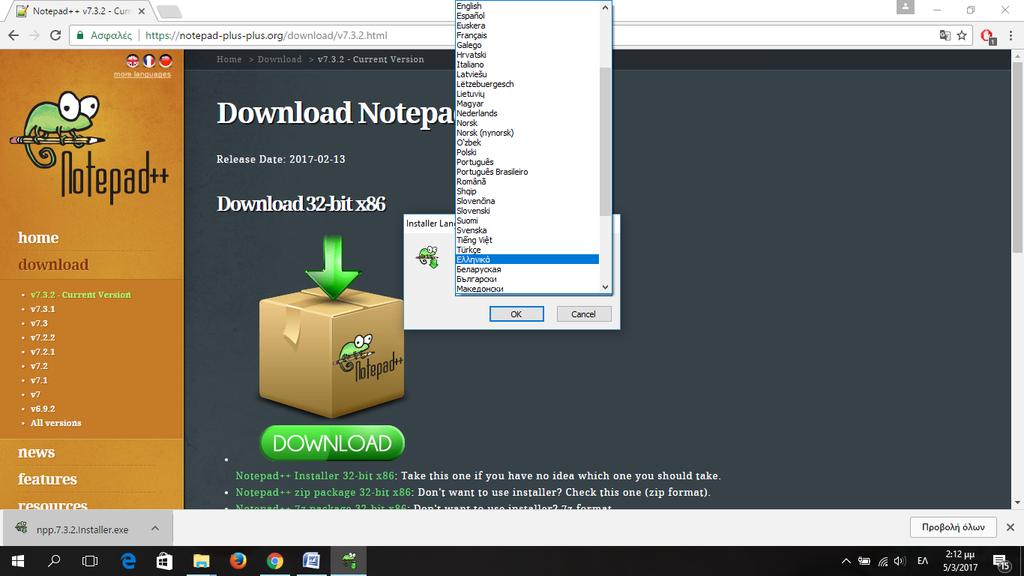Click Προβολή όλων downloads button
Screen dimensions: 1024x576
click(x=953, y=527)
